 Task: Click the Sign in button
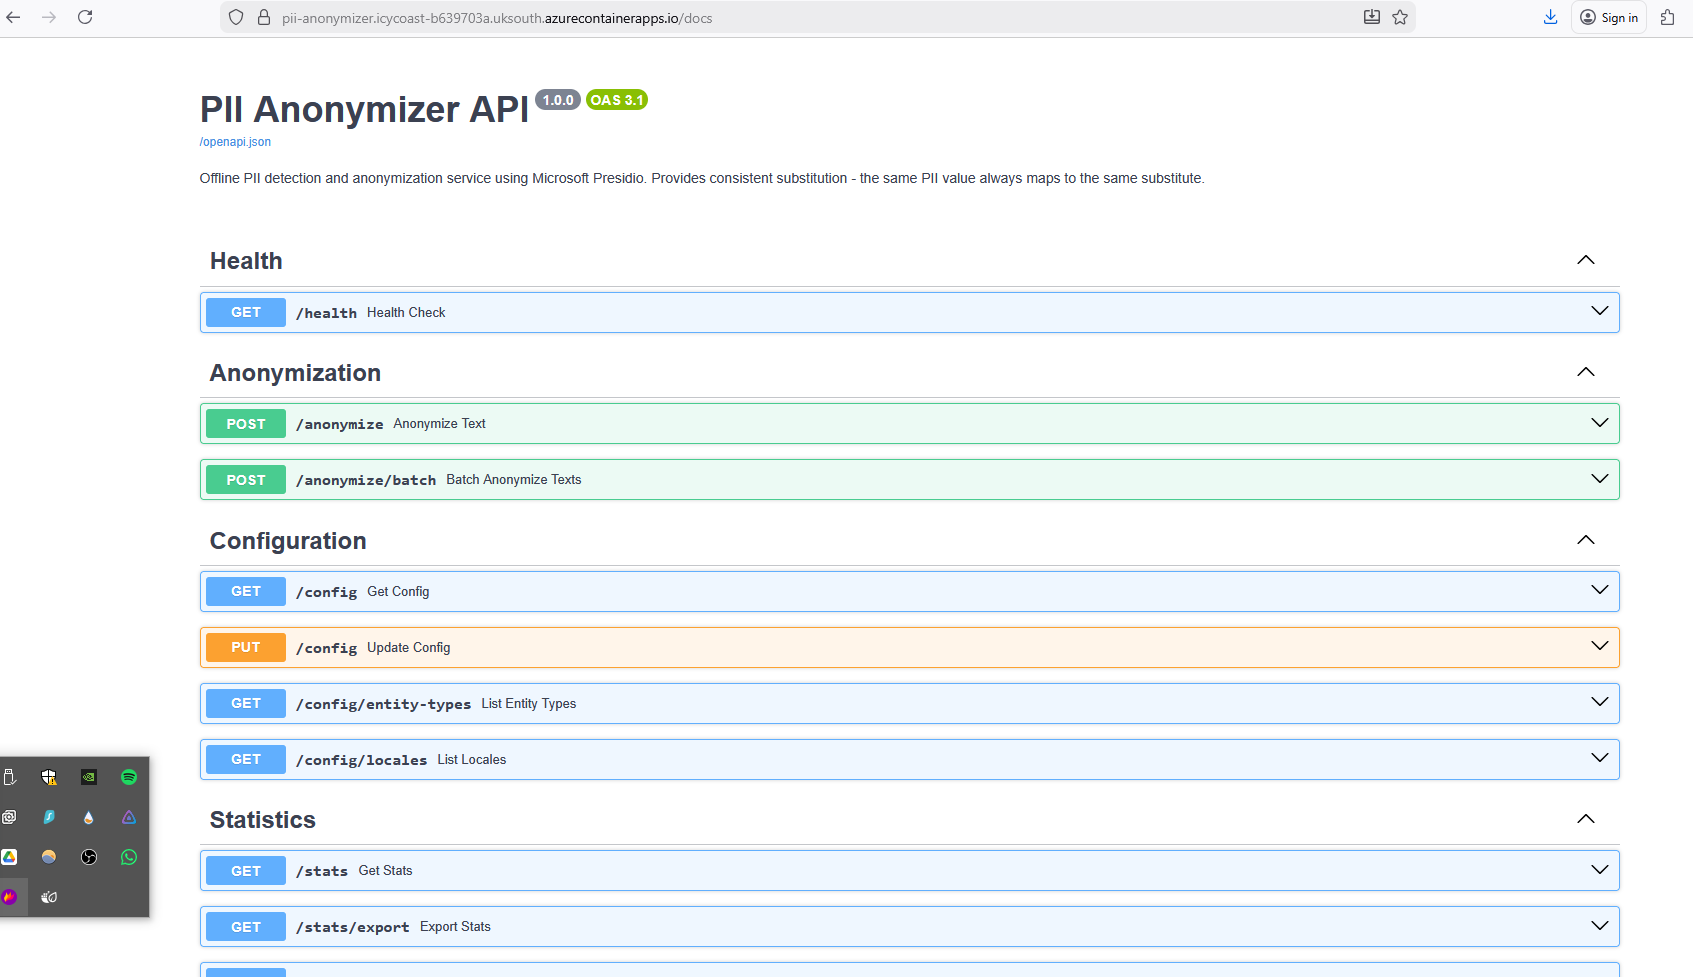coord(1608,17)
